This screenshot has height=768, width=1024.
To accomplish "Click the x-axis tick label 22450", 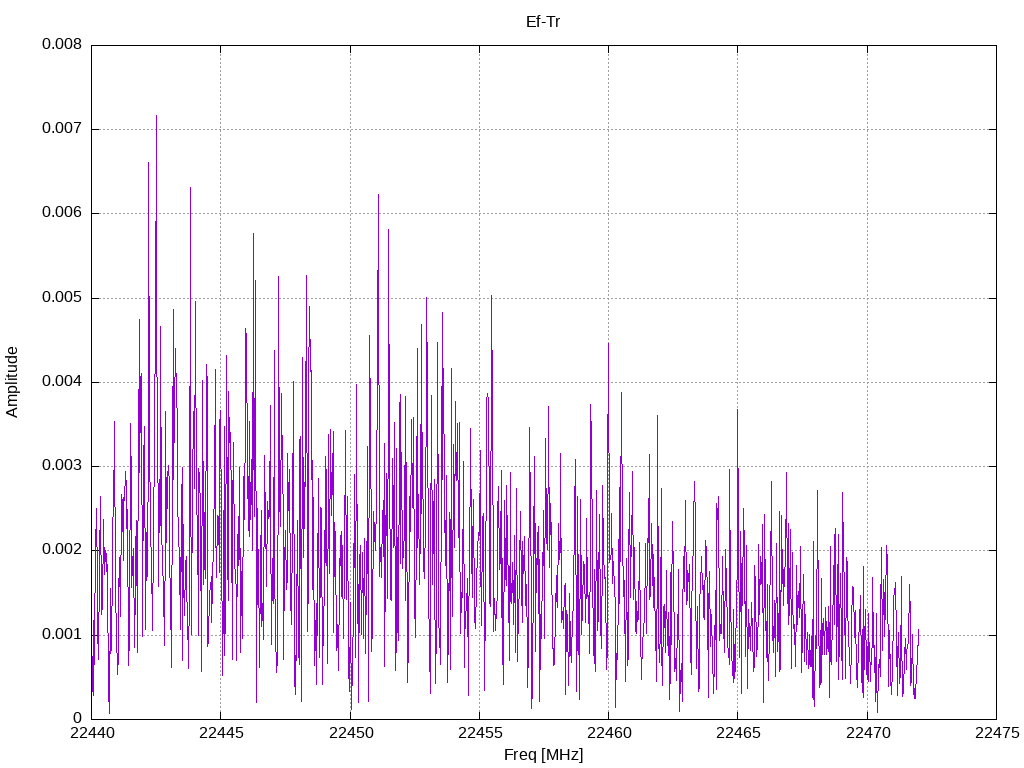I will 351,733.
